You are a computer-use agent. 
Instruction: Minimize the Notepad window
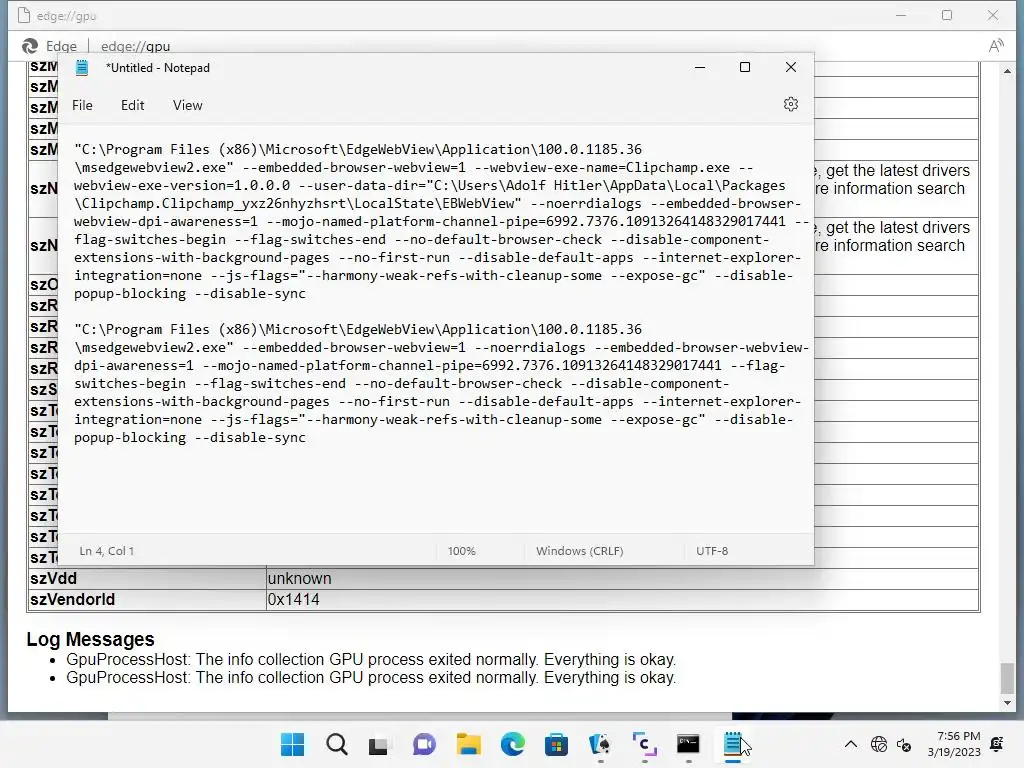pos(700,67)
